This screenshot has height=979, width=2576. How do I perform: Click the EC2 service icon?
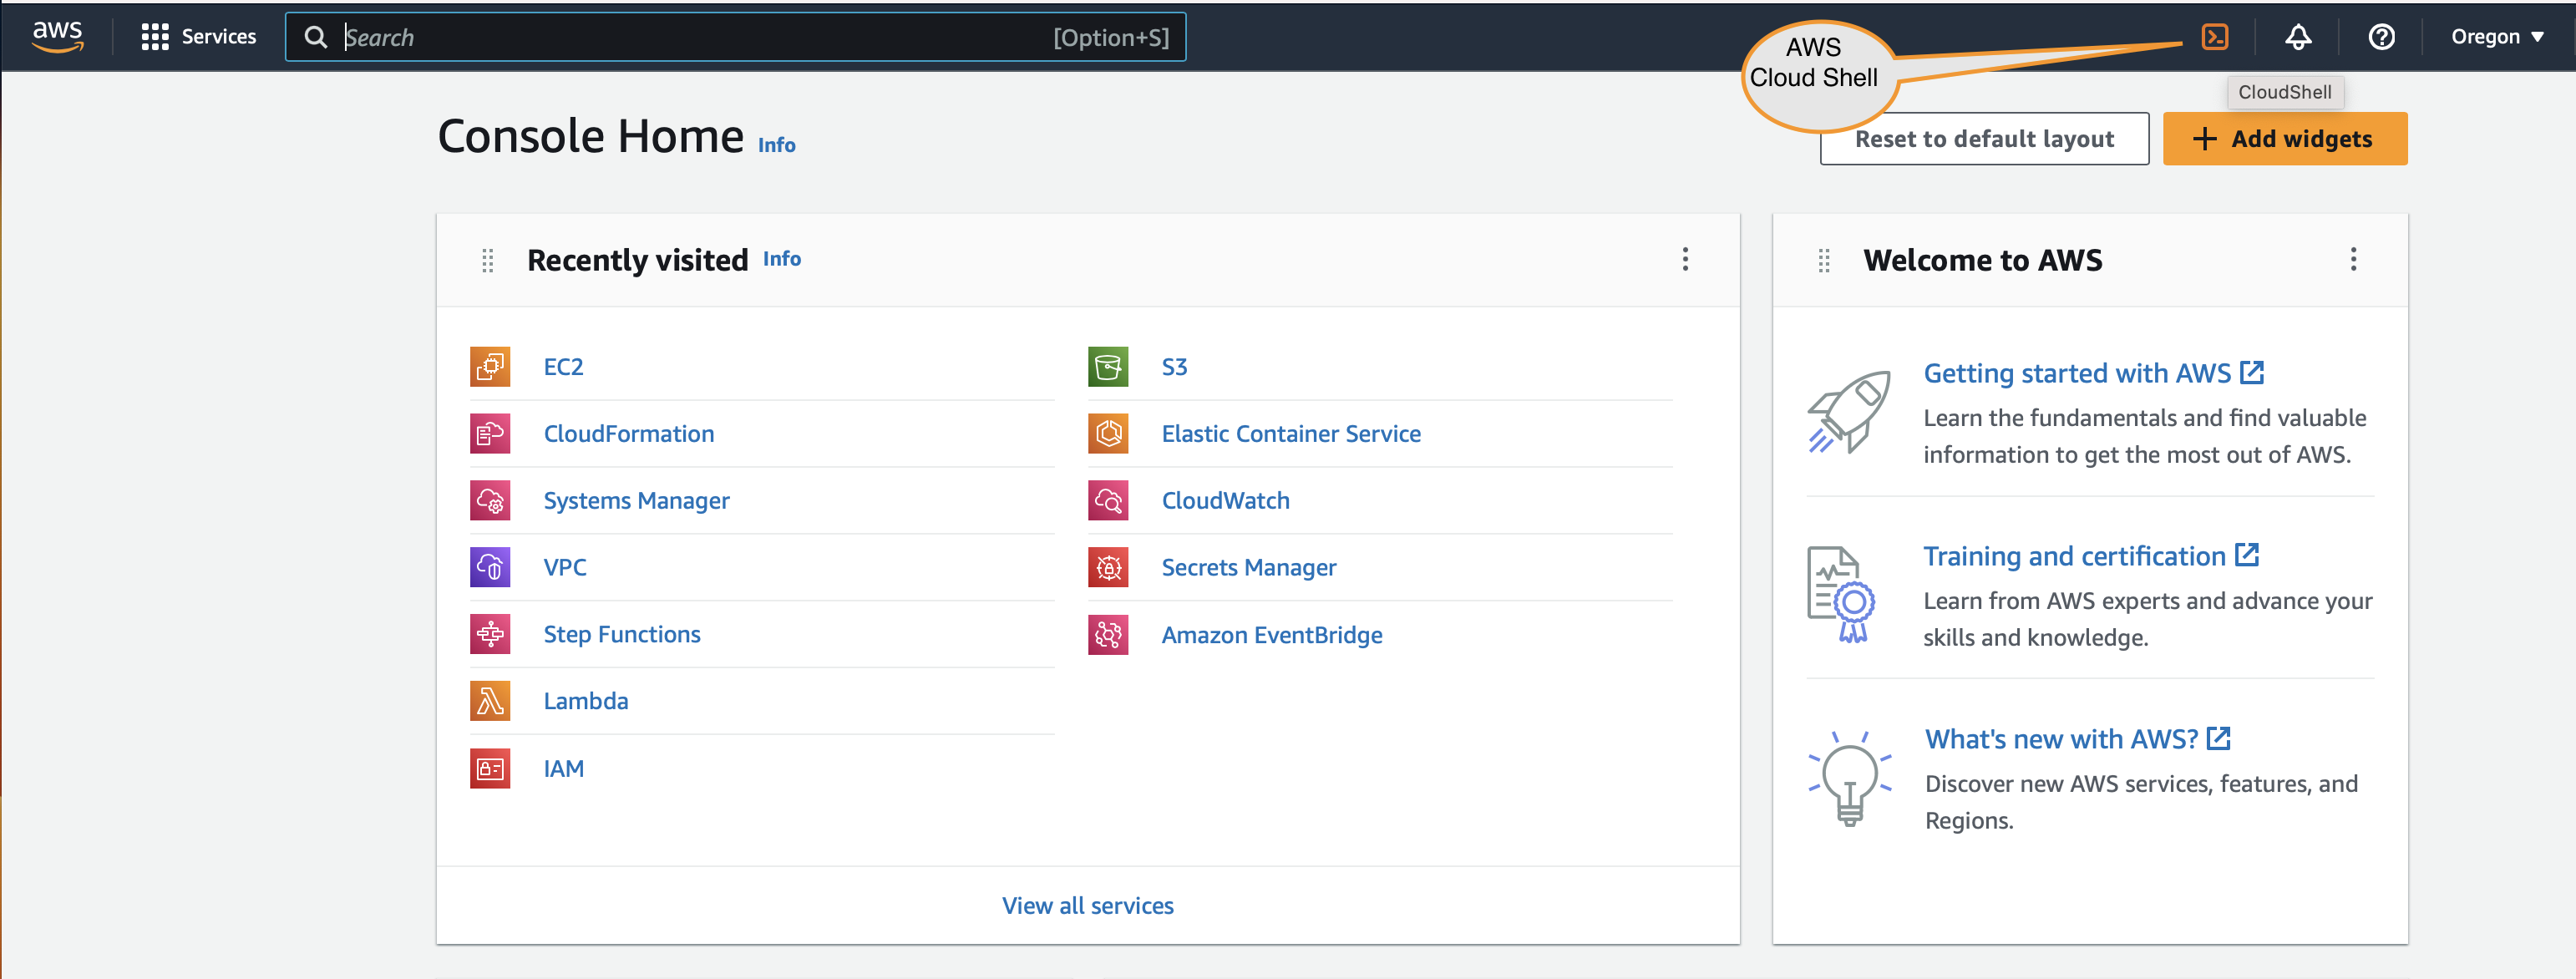pyautogui.click(x=490, y=367)
